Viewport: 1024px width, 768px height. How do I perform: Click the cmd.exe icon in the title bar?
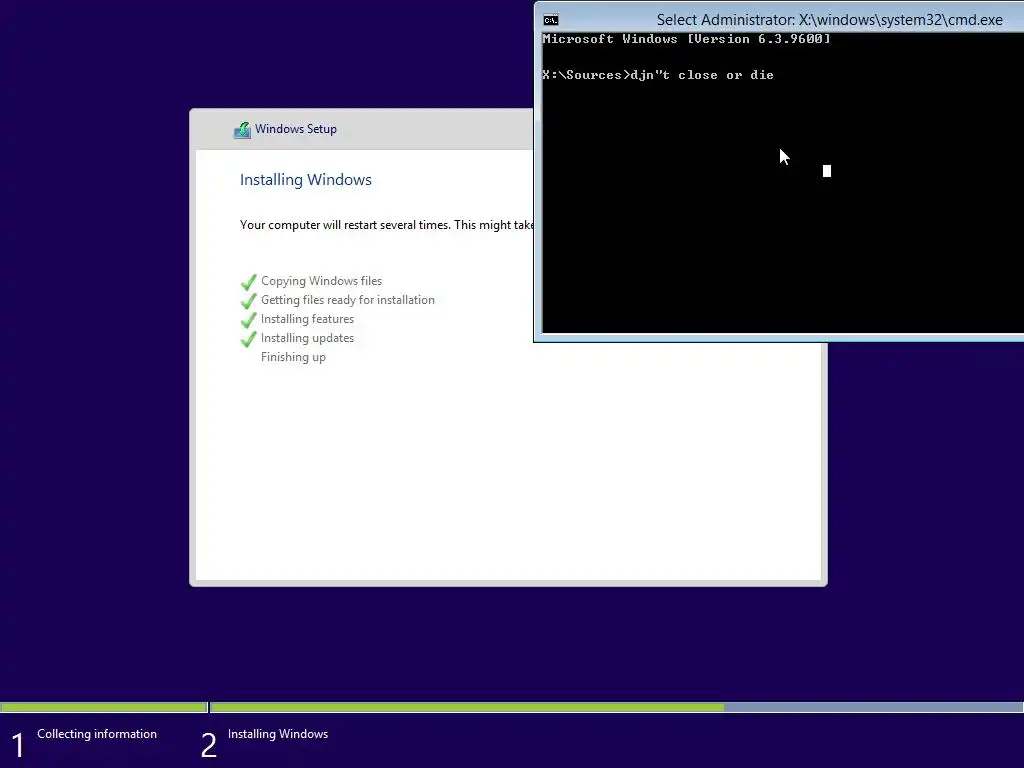click(x=551, y=20)
